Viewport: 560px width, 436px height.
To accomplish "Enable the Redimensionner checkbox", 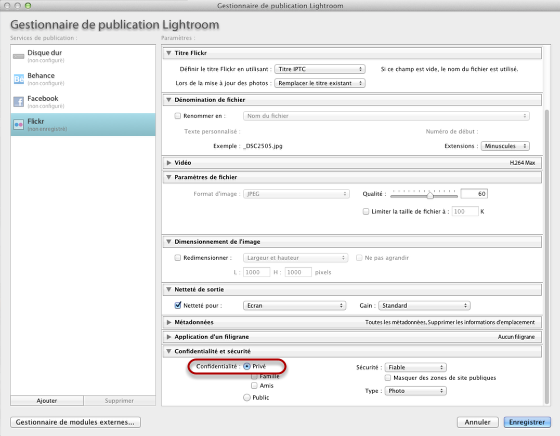I will 178,257.
